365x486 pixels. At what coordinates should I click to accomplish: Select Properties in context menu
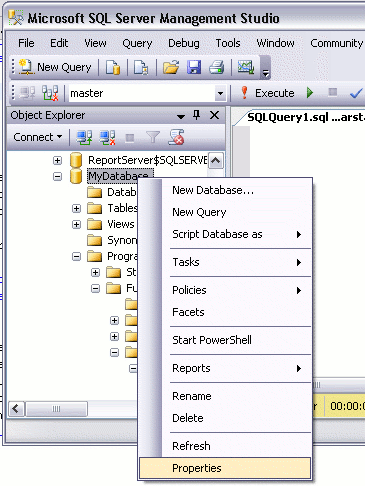tap(225, 468)
